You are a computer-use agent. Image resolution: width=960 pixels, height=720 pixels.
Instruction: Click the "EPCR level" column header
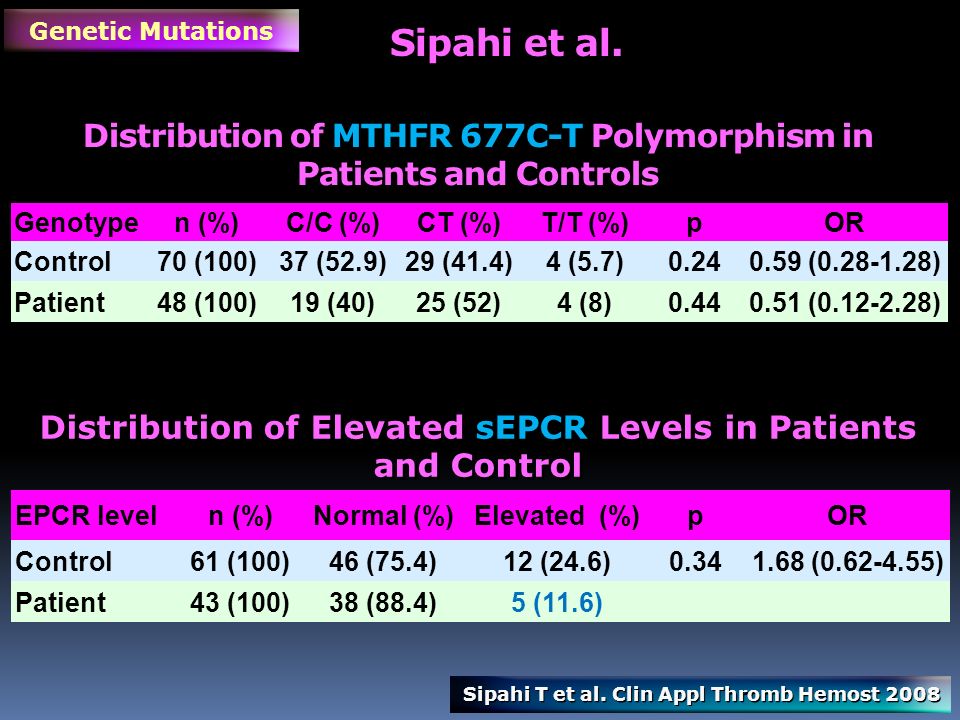[86, 516]
